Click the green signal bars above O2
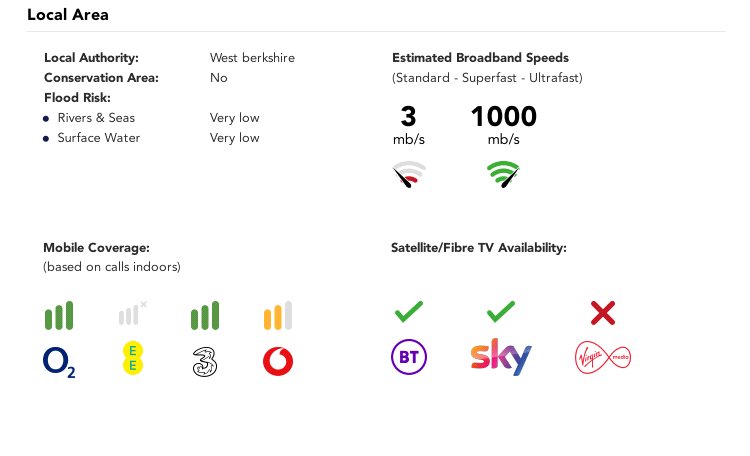The height and width of the screenshot is (456, 750). coord(59,315)
